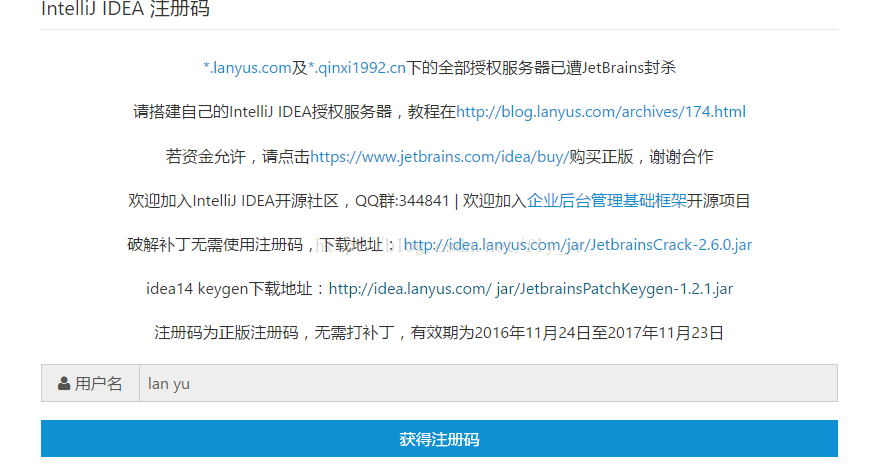Image resolution: width=881 pixels, height=471 pixels.
Task: Download JetbrainsPatchKeygen-1.2.1.jar link
Action: point(531,288)
